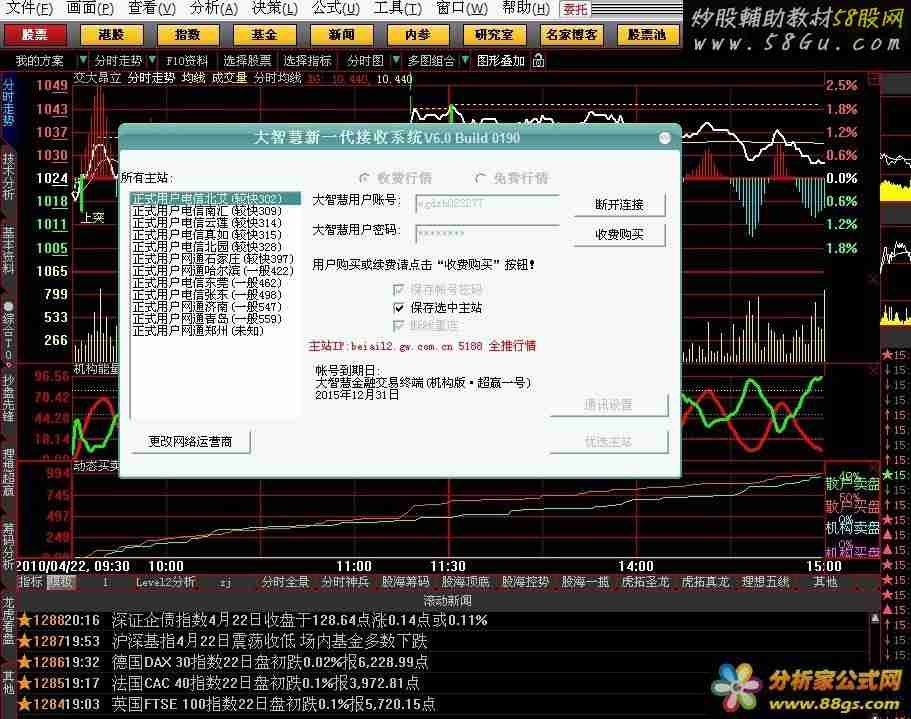
Task: Click the 大智慧用户密码 input field
Action: (x=487, y=233)
